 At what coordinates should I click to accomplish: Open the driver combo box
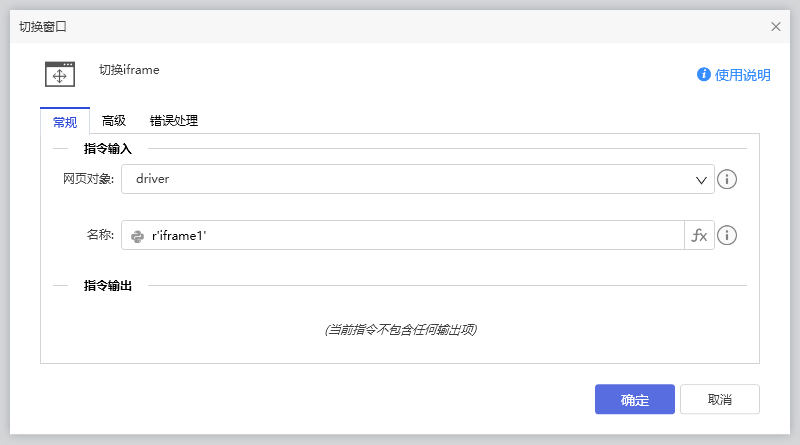click(410, 180)
